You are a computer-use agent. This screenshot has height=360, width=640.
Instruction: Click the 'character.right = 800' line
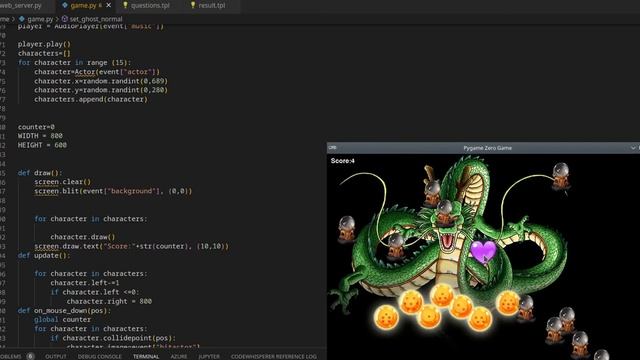click(109, 301)
